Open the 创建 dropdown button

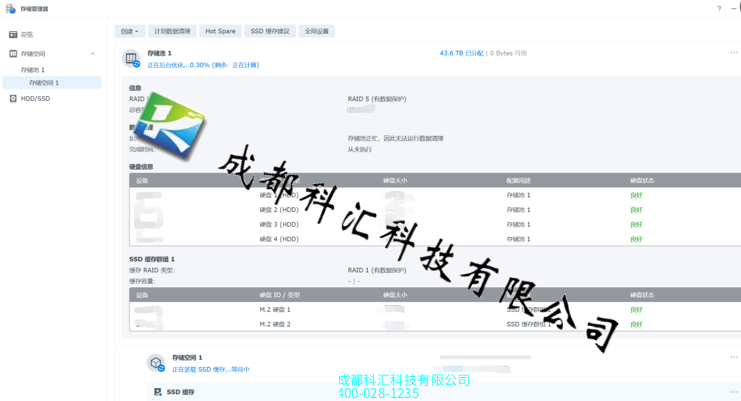point(129,31)
